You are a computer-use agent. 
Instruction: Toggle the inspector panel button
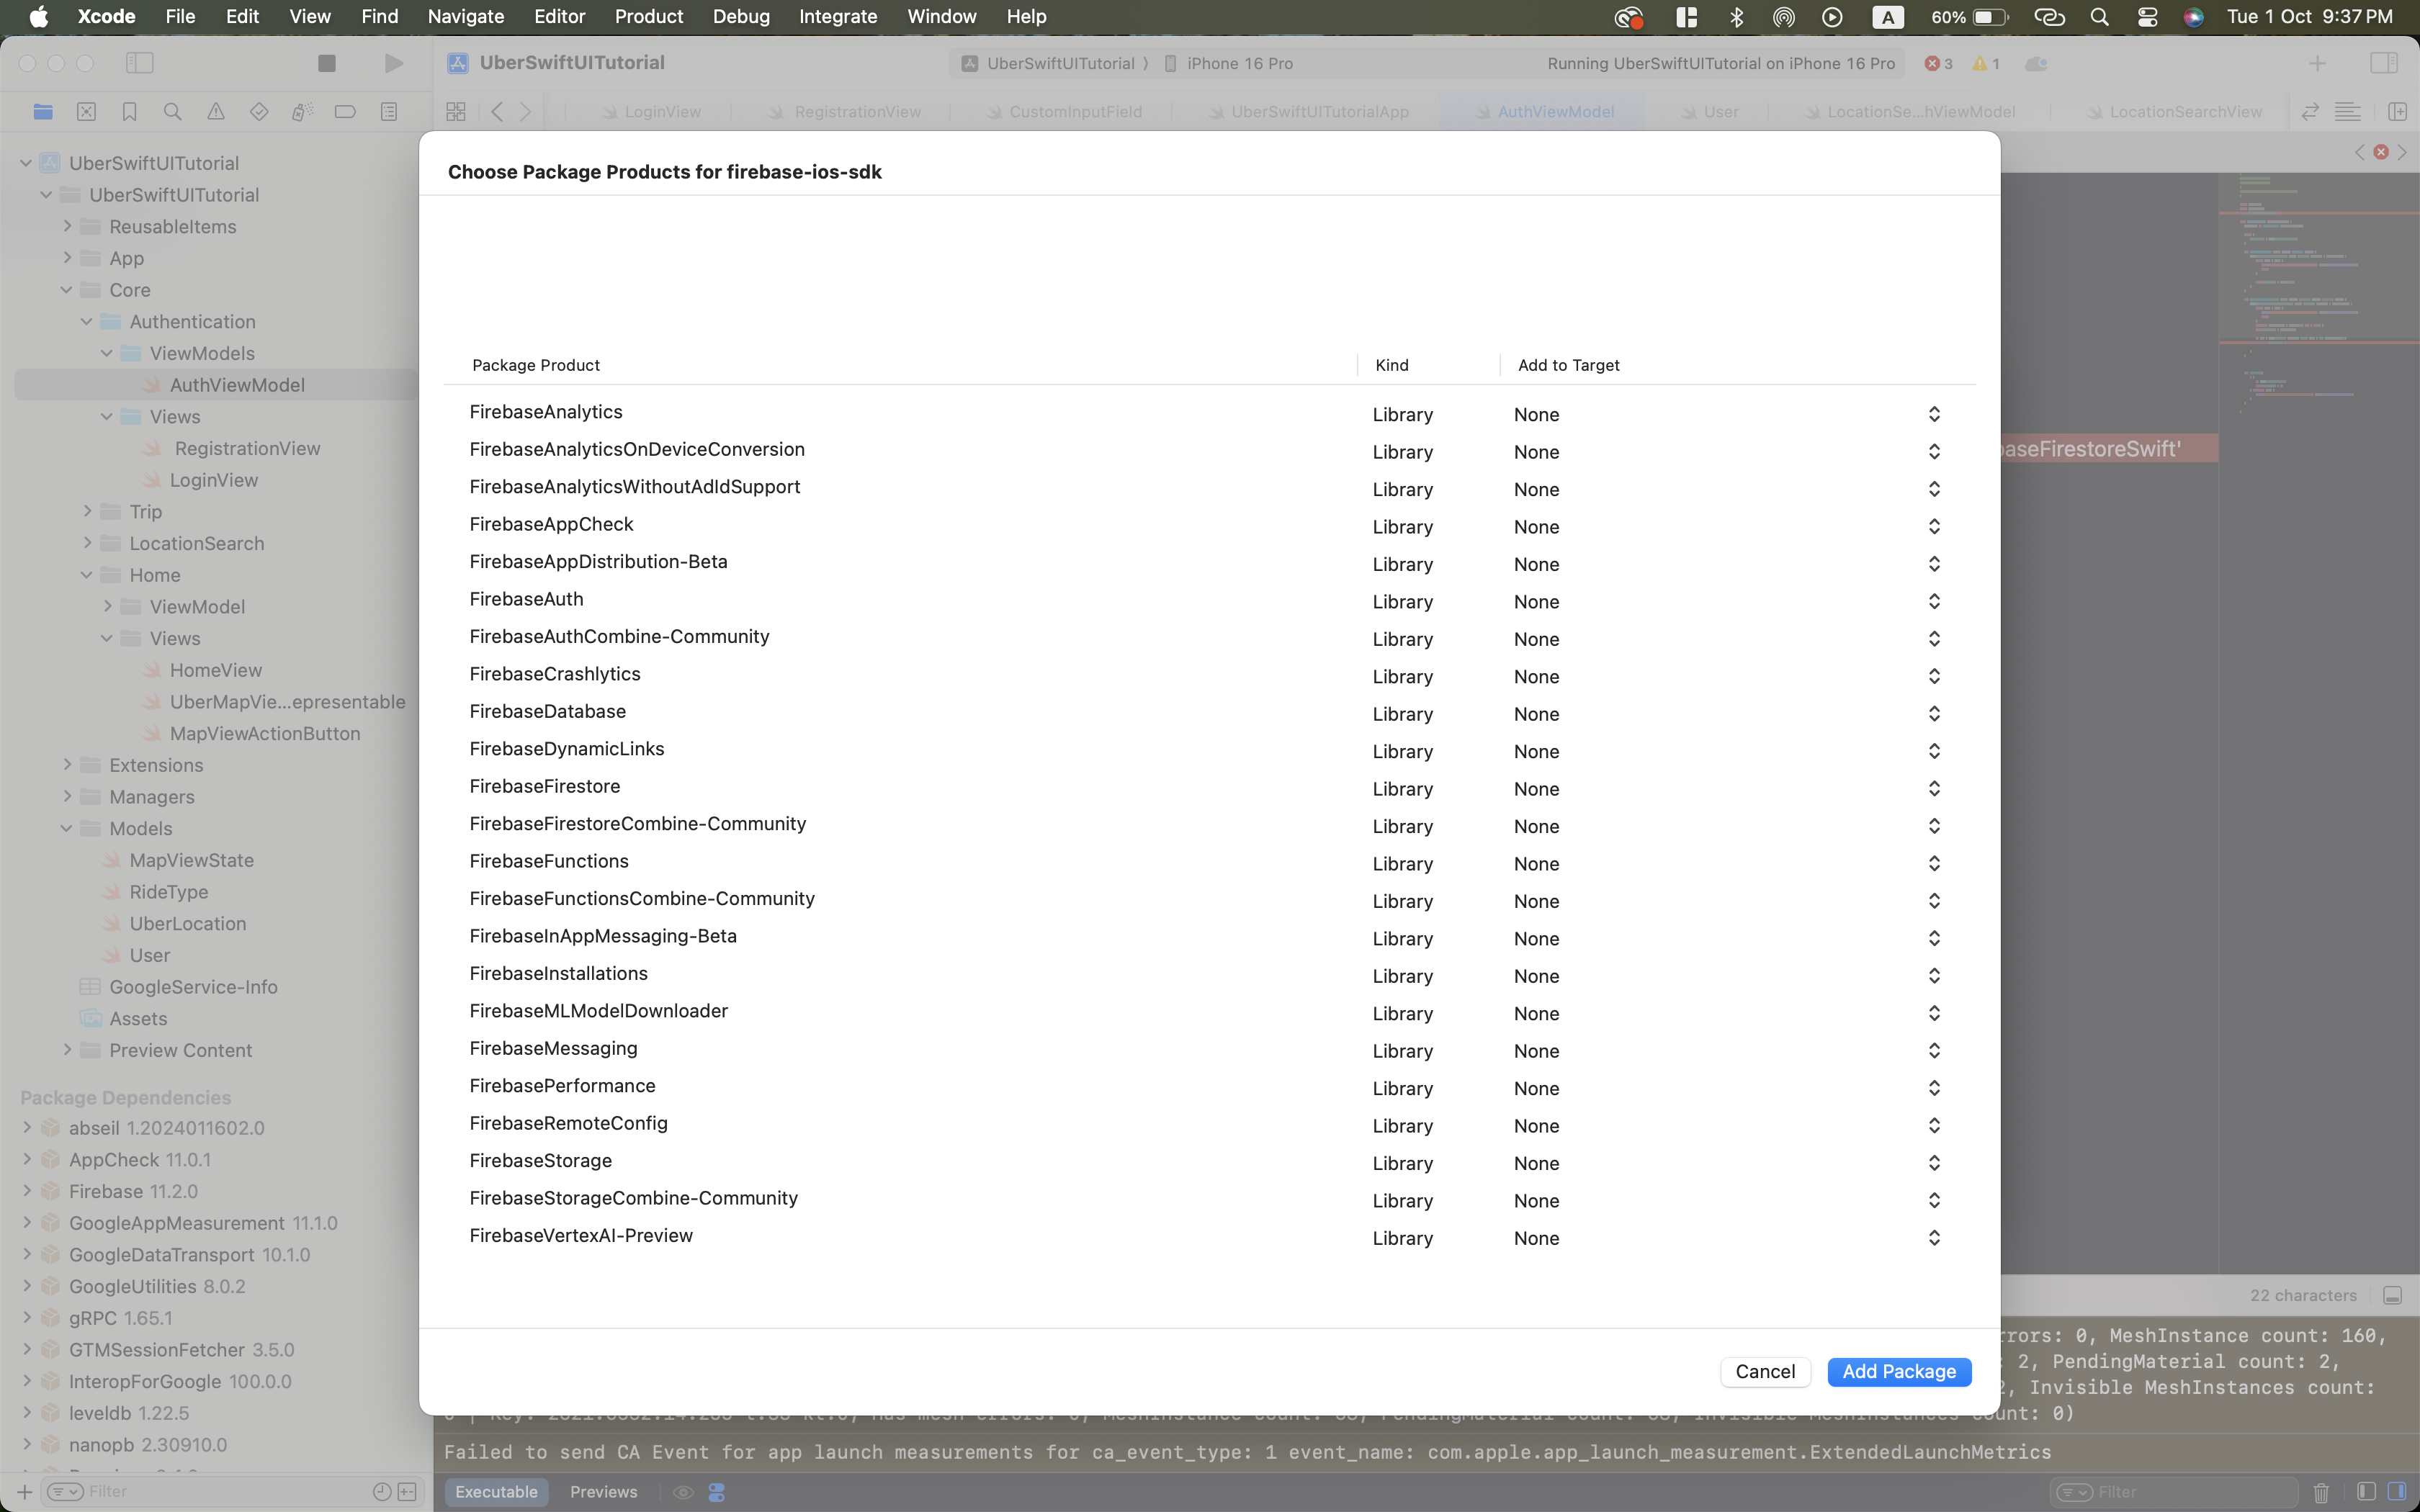pyautogui.click(x=2384, y=63)
